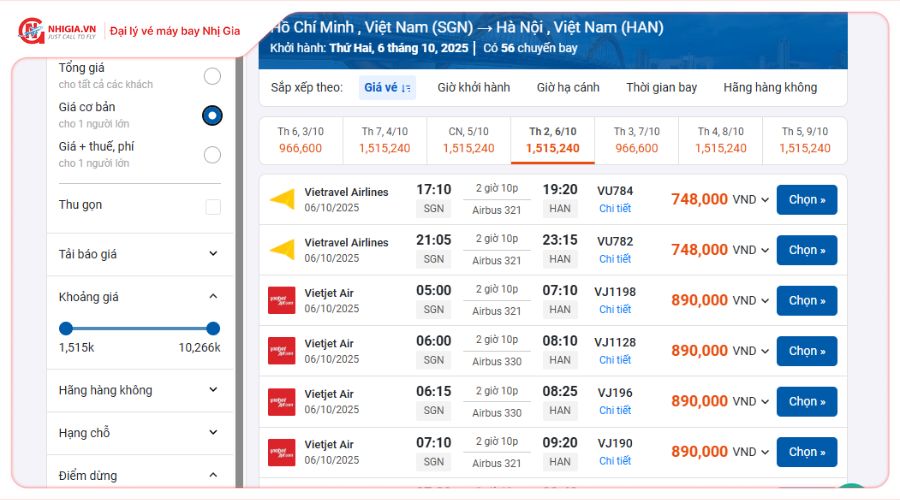Expand the Hạng chỗ filter
The height and width of the screenshot is (500, 900).
213,433
